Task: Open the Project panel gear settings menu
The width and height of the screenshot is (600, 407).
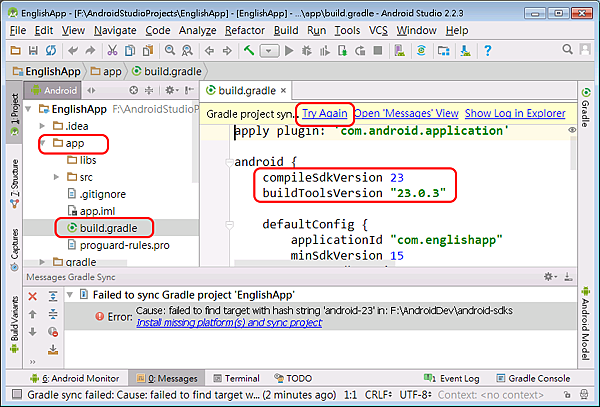Action: tap(171, 90)
